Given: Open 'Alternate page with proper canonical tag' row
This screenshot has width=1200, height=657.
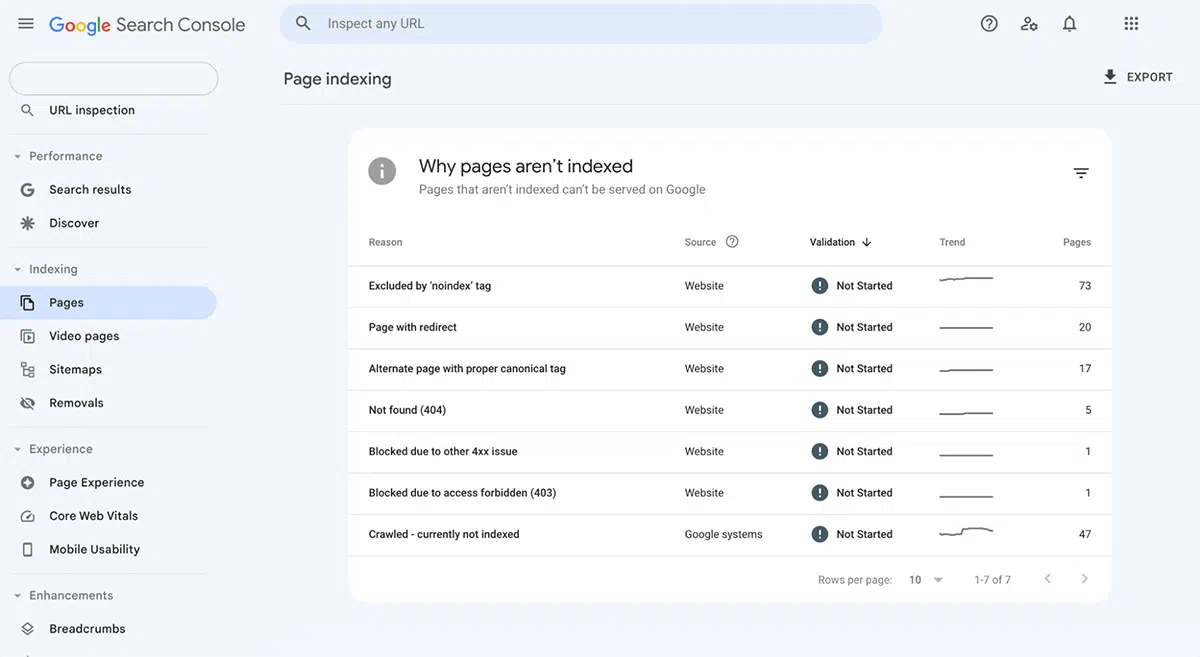Looking at the screenshot, I should tap(729, 369).
